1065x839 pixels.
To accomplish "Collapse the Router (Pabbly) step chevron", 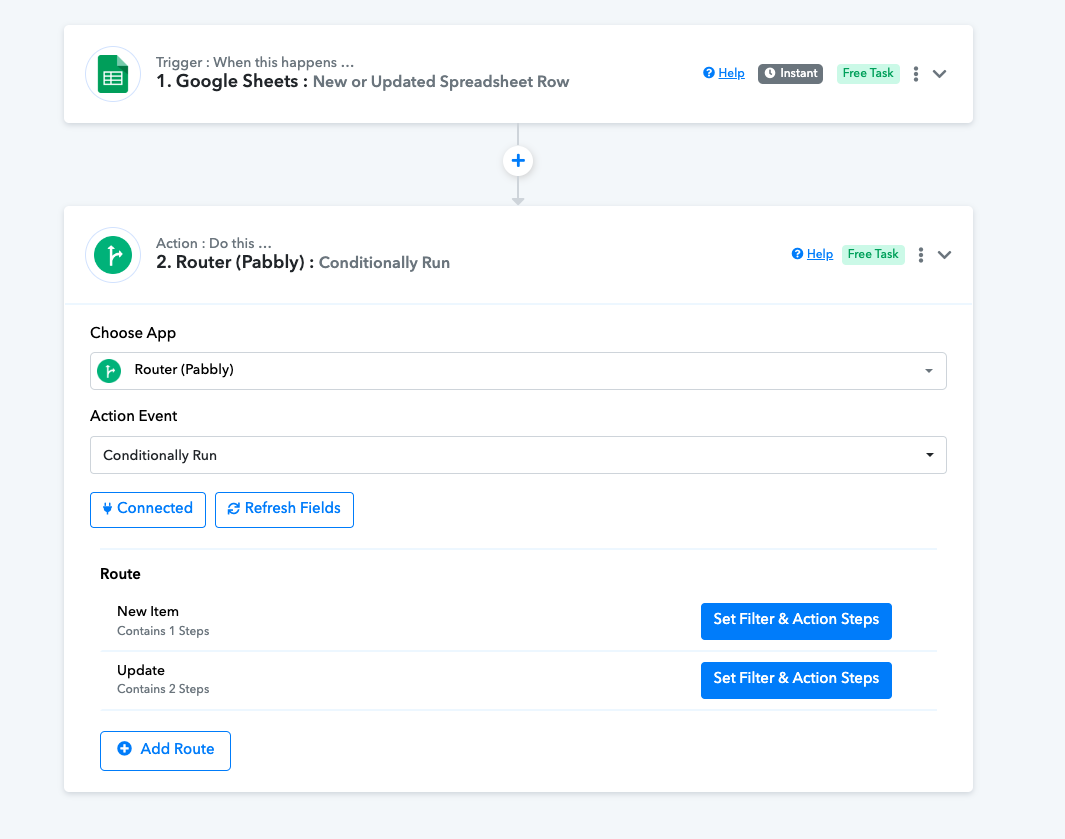I will (x=944, y=255).
